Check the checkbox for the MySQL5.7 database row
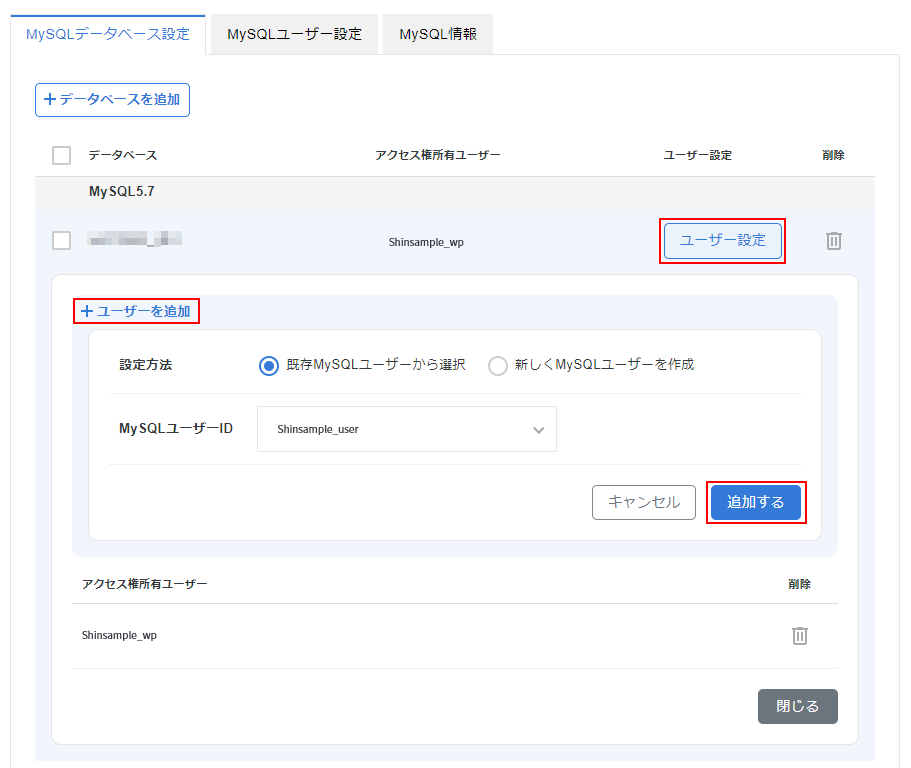911x768 pixels. (61, 241)
